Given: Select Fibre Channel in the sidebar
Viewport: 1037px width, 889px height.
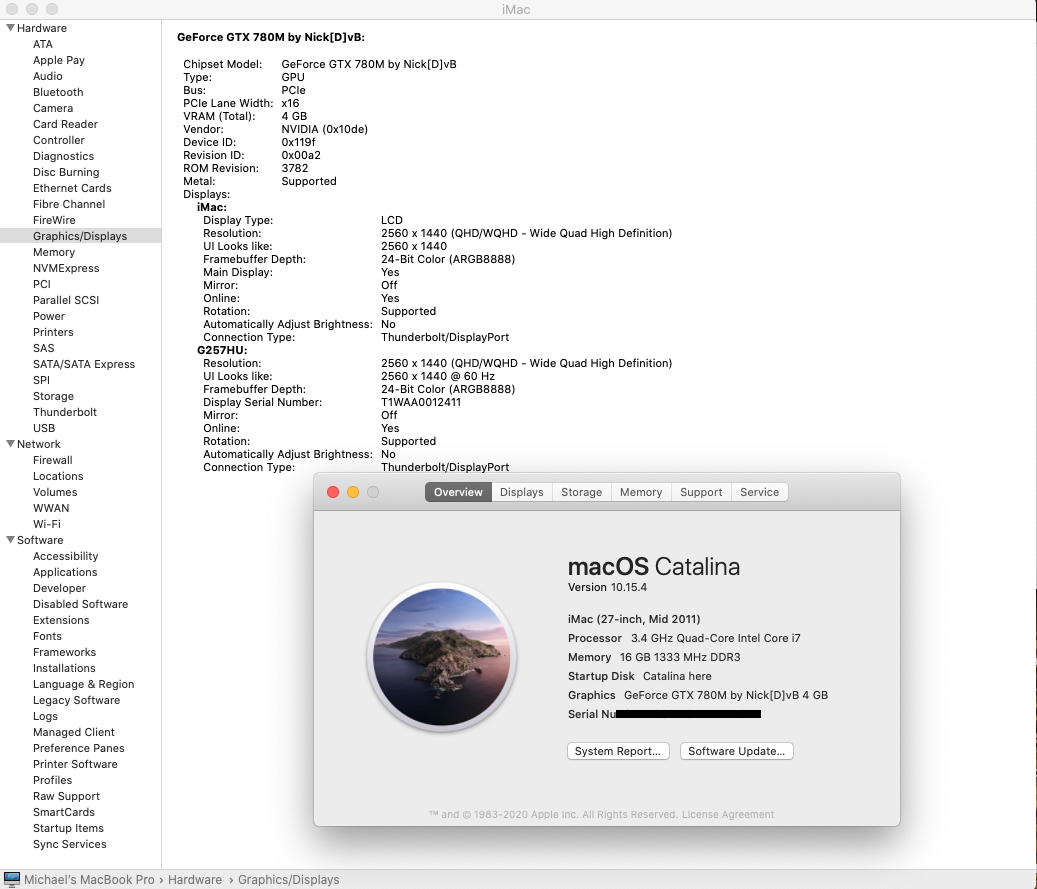Looking at the screenshot, I should 69,204.
